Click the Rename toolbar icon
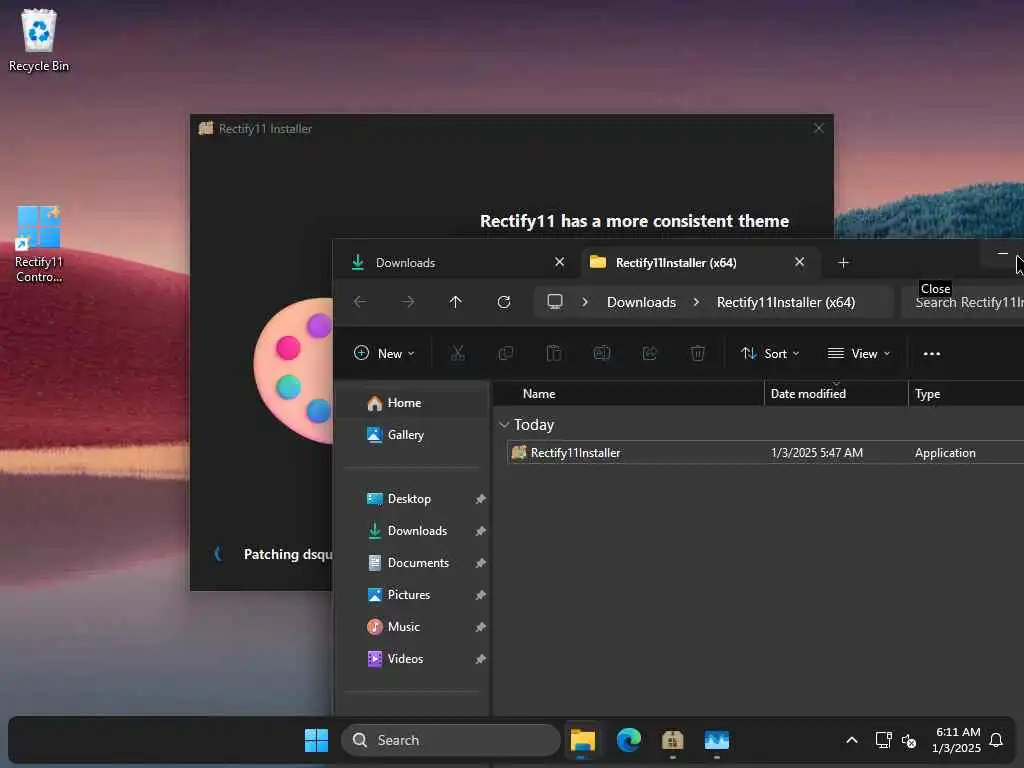The height and width of the screenshot is (768, 1024). [x=601, y=353]
